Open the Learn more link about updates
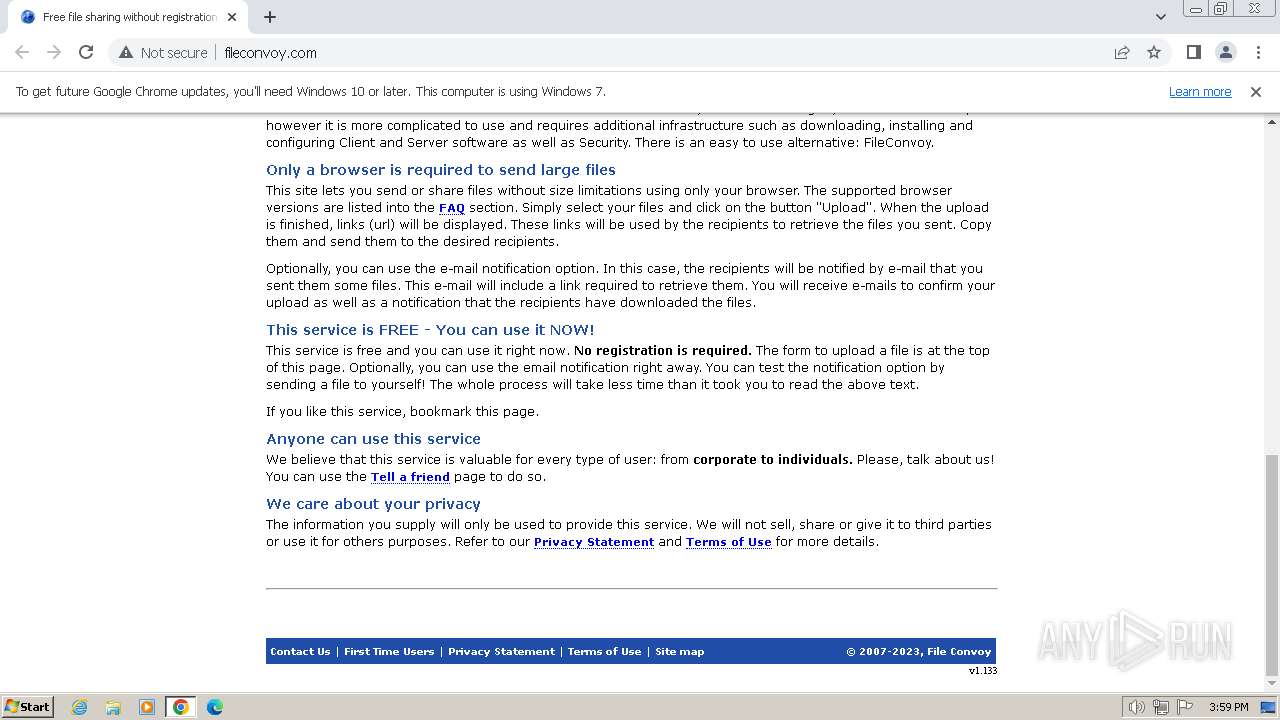1280x720 pixels. coord(1200,92)
